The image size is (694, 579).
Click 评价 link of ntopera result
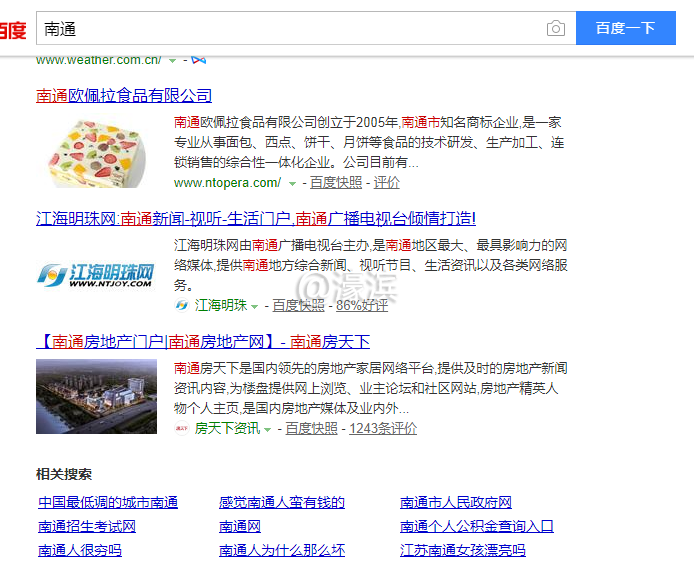386,182
